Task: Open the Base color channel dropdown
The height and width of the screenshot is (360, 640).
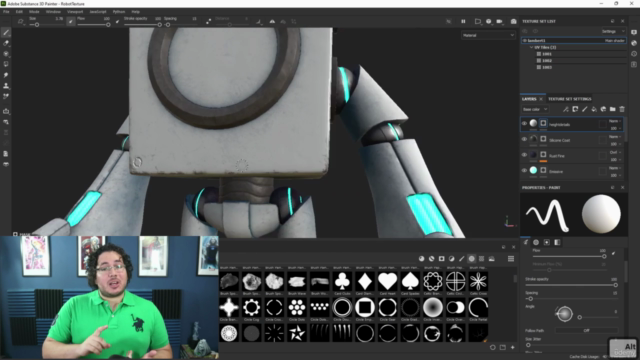Action: 535,109
